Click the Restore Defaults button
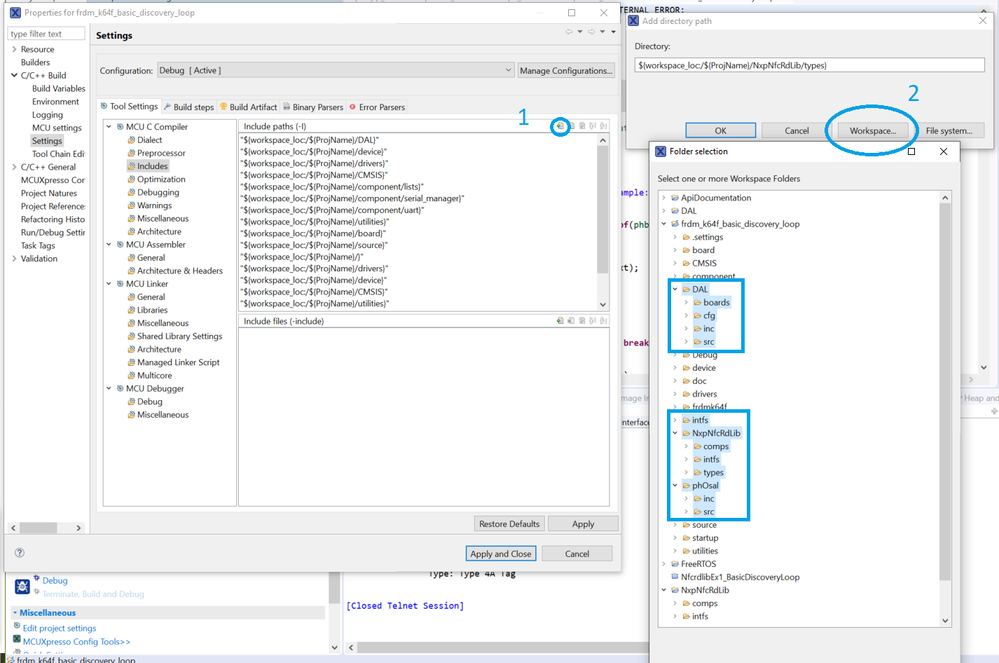The height and width of the screenshot is (663, 999). tap(509, 524)
